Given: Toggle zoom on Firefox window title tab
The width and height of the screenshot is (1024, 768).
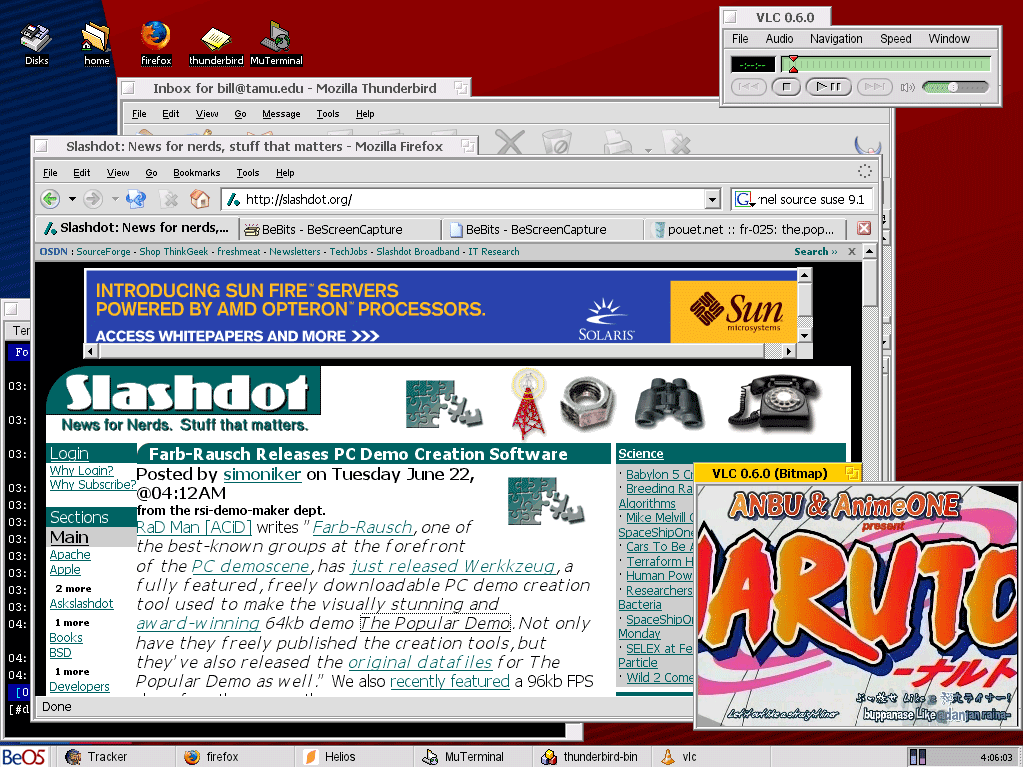Looking at the screenshot, I should click(x=468, y=146).
